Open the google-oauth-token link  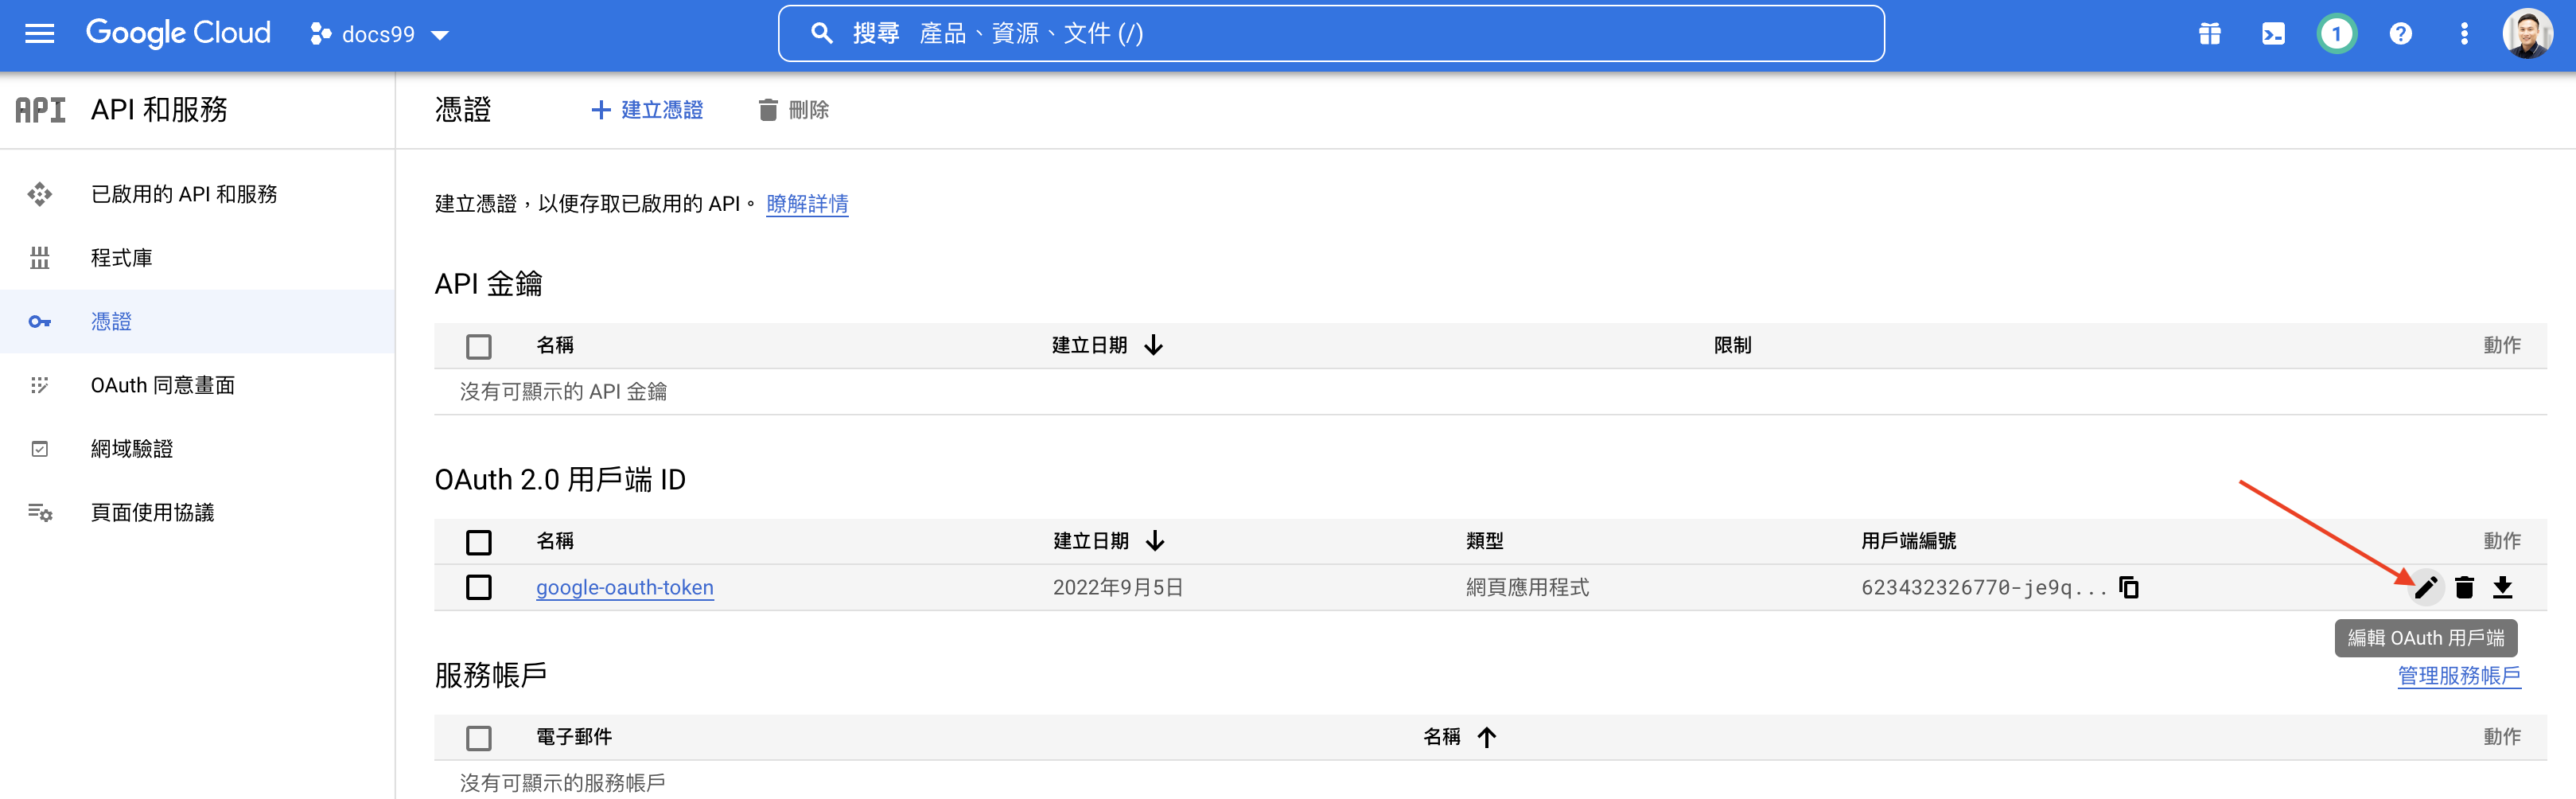pyautogui.click(x=624, y=587)
